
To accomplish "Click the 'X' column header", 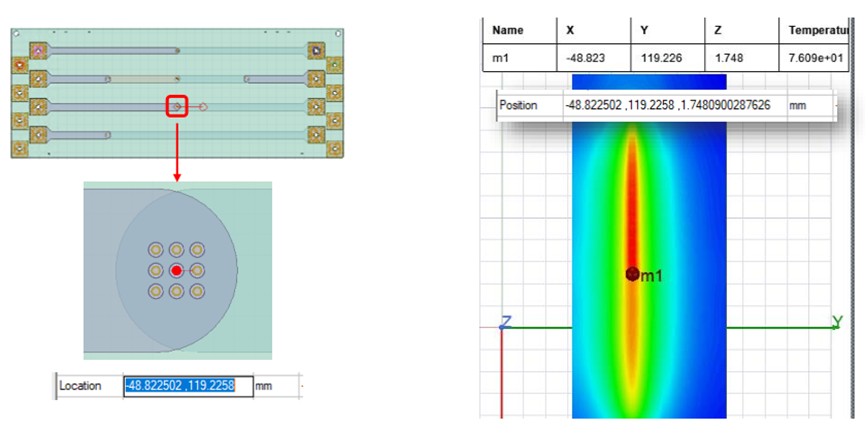I will (x=594, y=30).
